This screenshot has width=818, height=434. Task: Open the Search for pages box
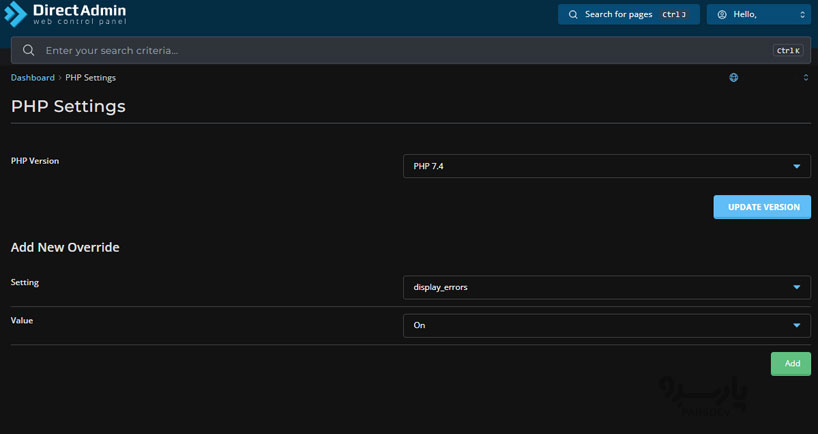(x=629, y=15)
